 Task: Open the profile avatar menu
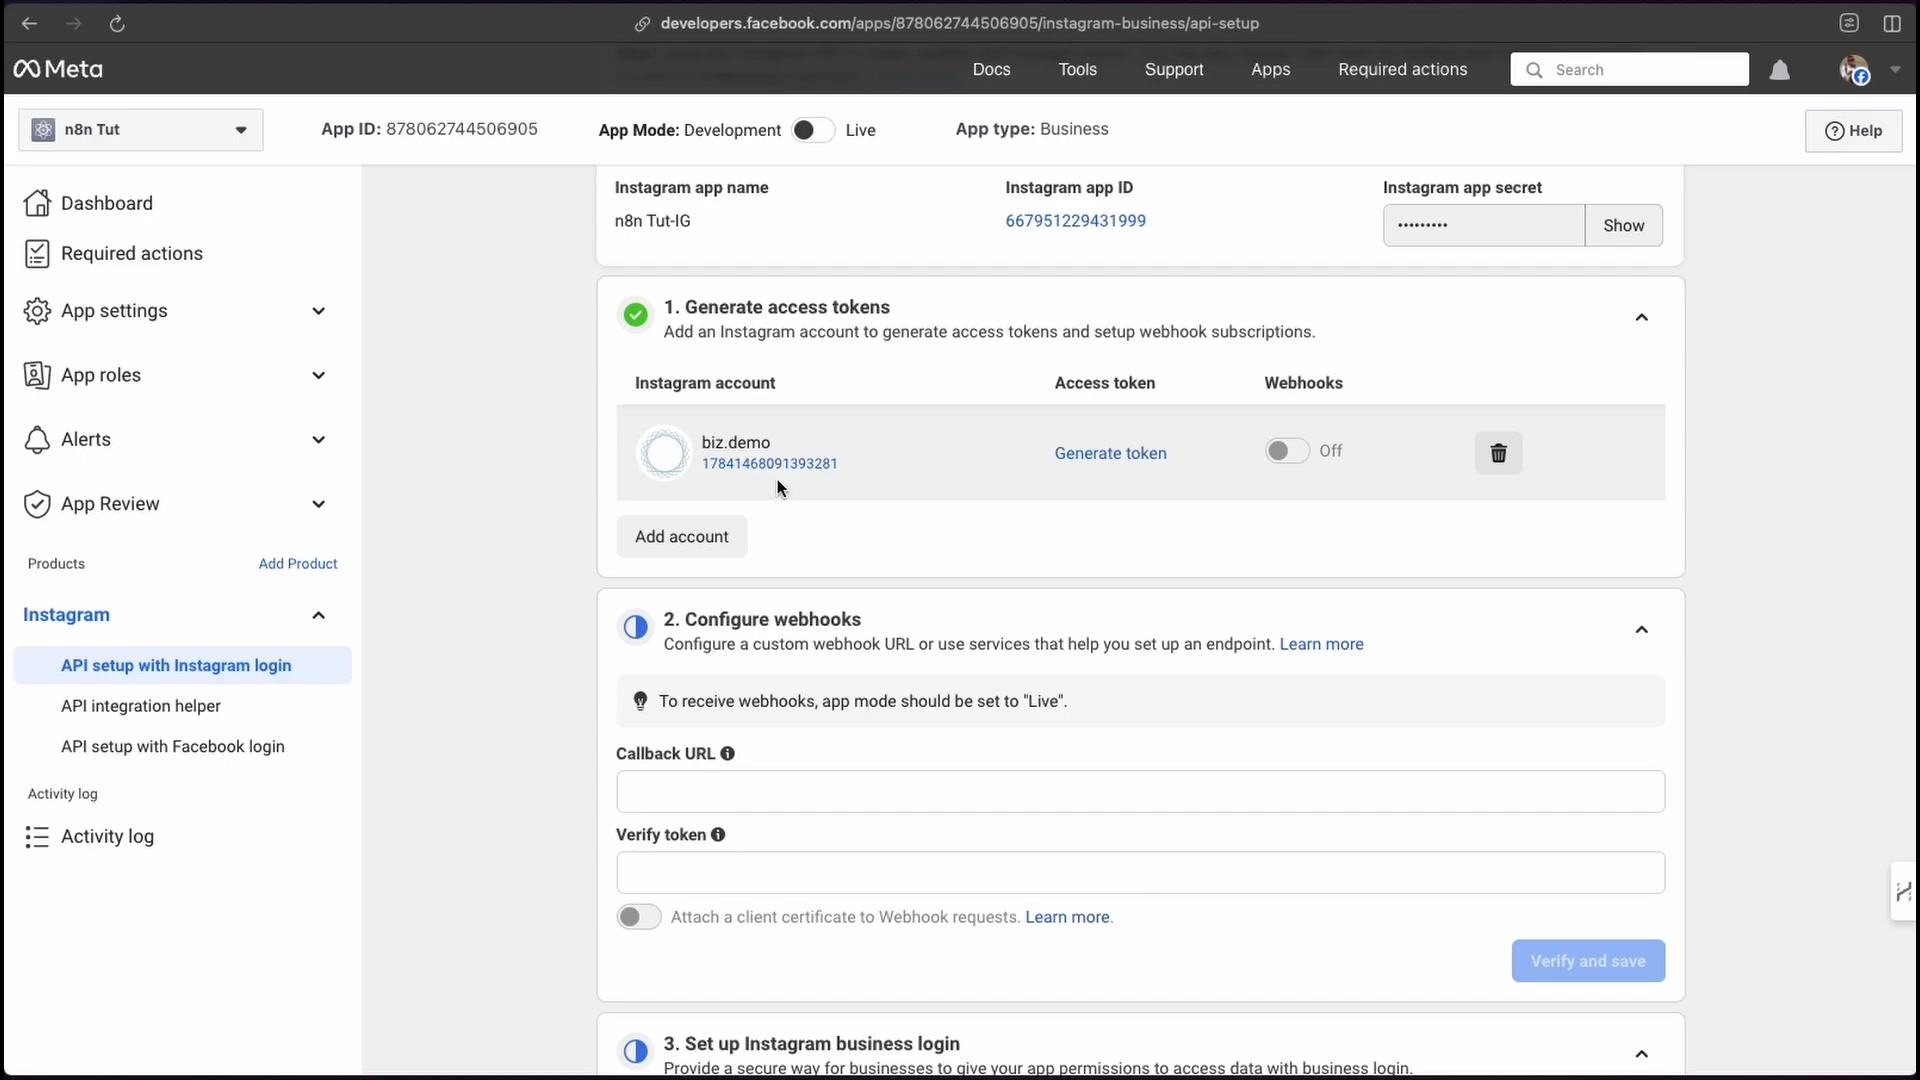coord(1854,70)
